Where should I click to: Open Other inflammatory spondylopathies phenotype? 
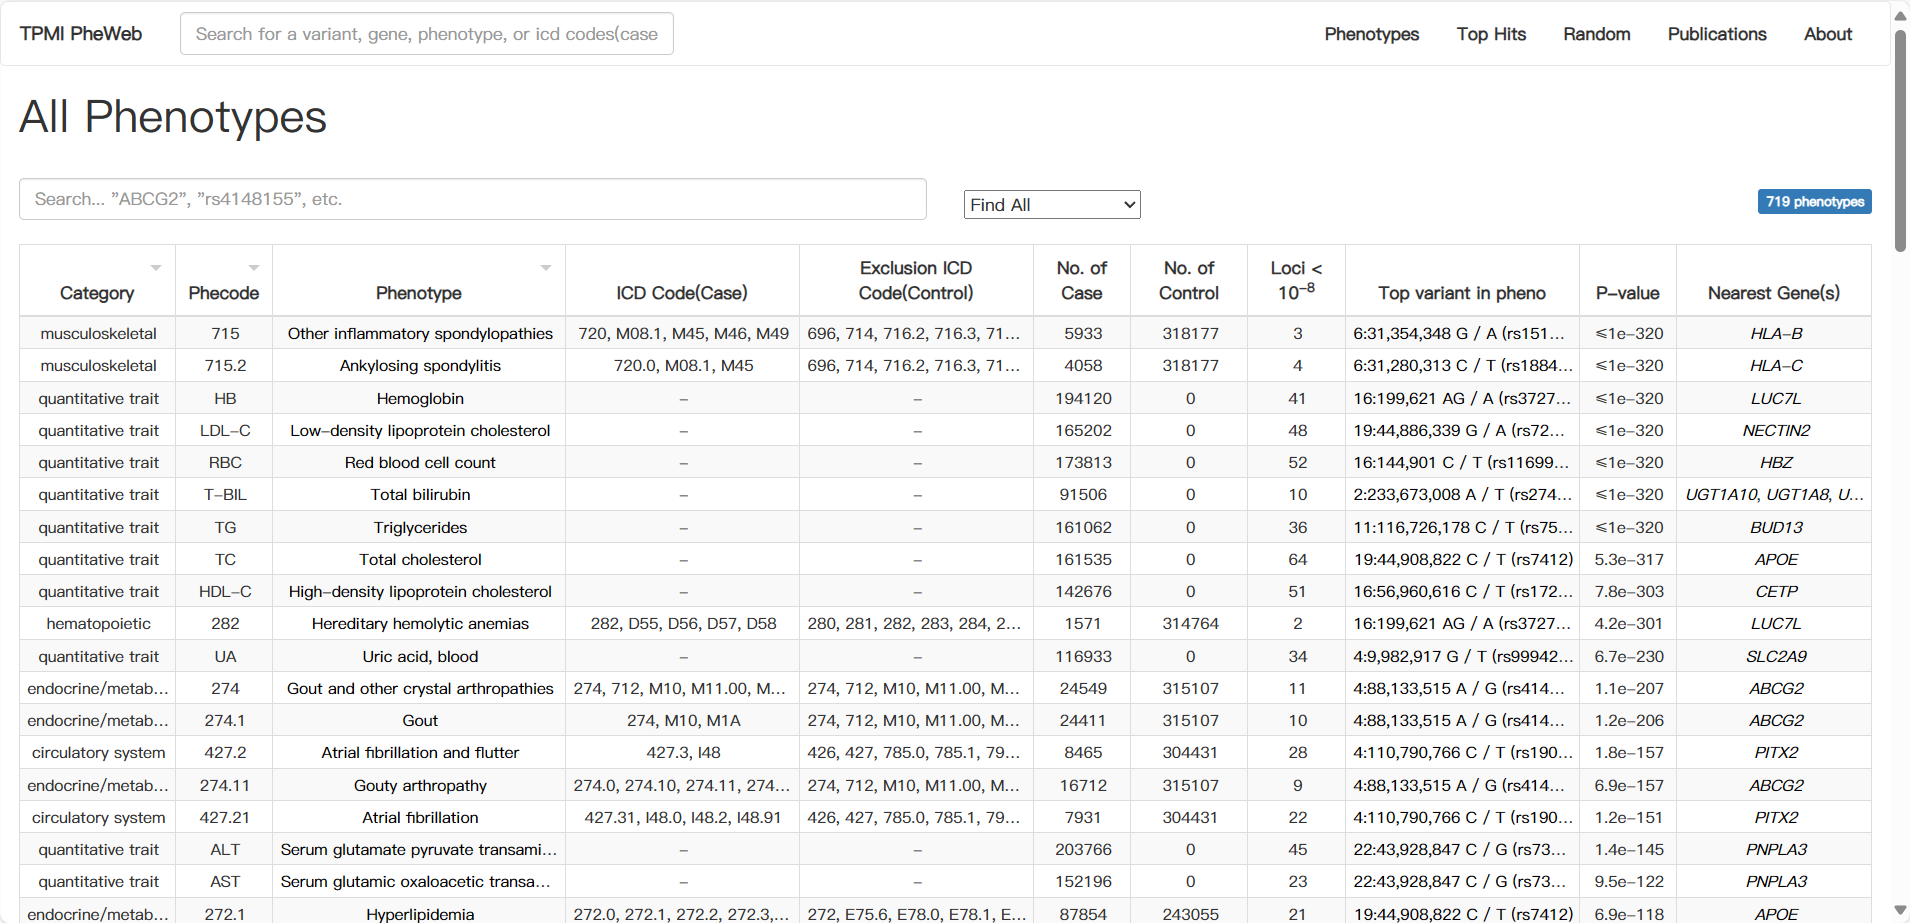pos(420,333)
